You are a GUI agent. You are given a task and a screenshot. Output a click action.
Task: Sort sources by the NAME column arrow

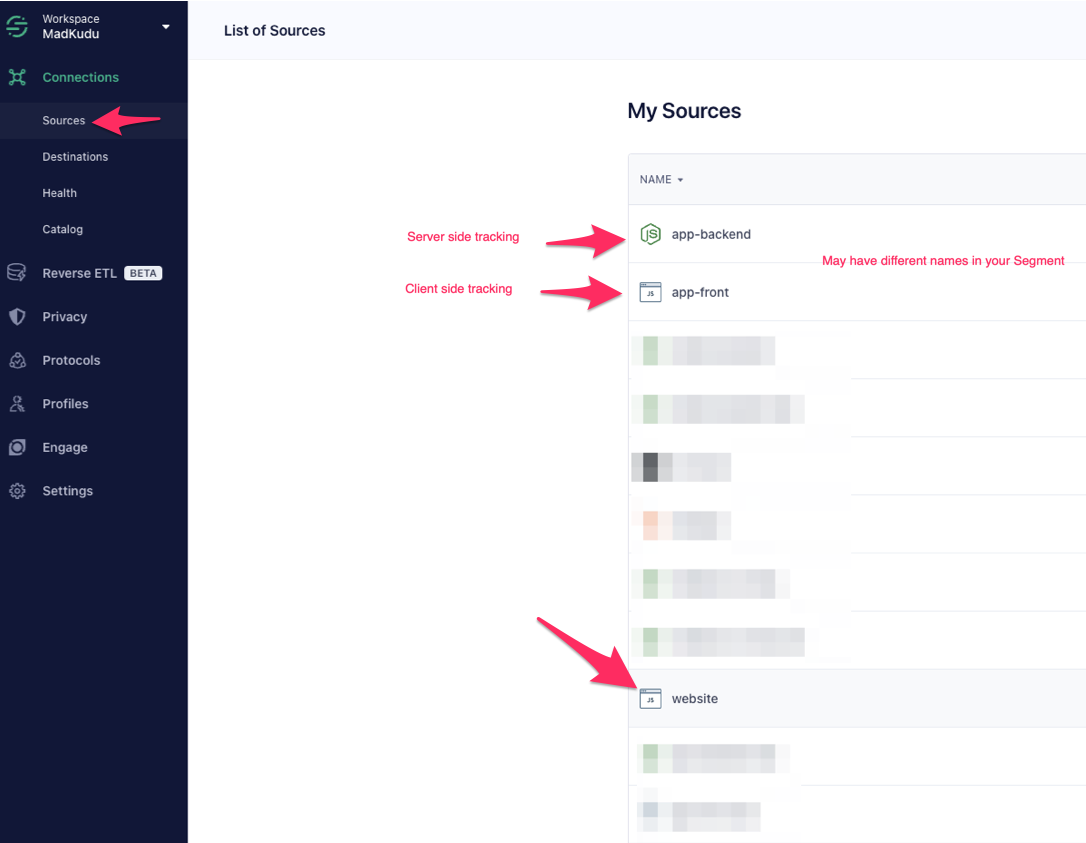point(680,180)
